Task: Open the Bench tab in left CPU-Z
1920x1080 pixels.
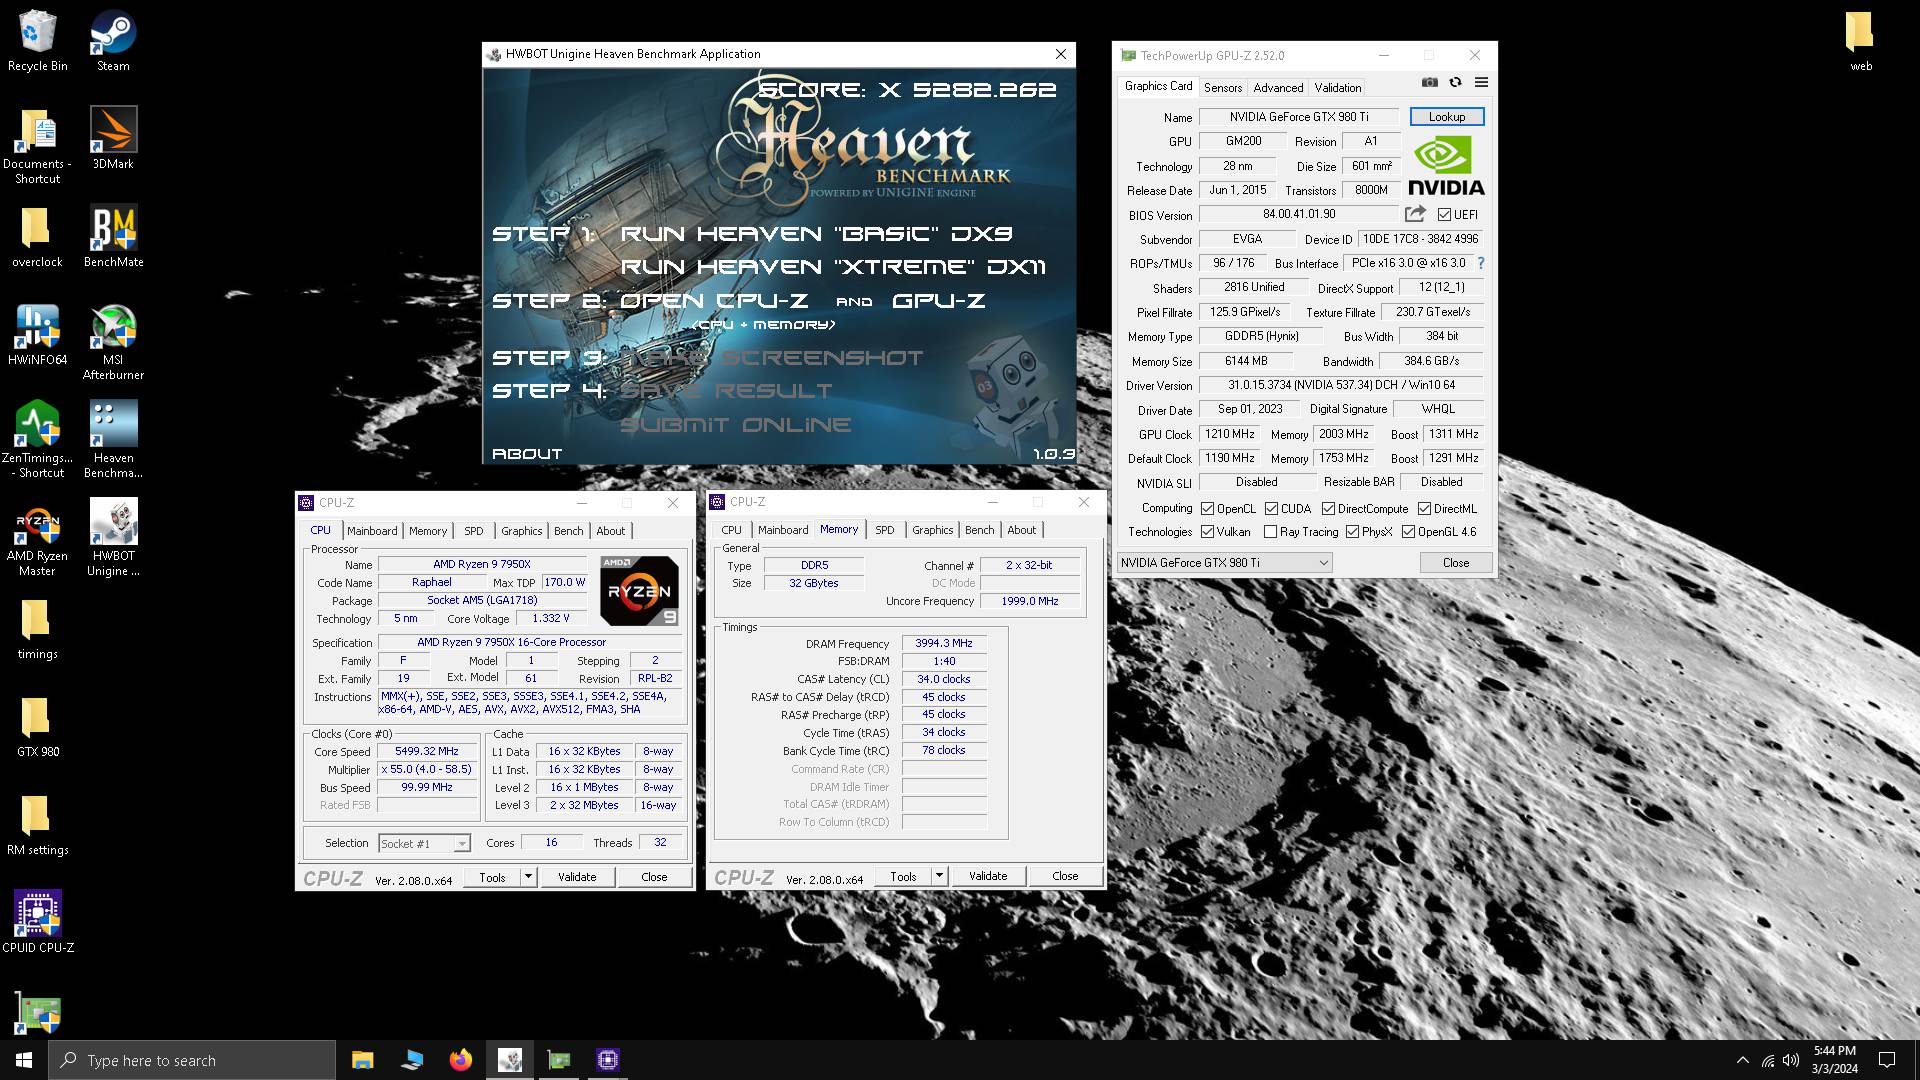Action: pyautogui.click(x=568, y=531)
